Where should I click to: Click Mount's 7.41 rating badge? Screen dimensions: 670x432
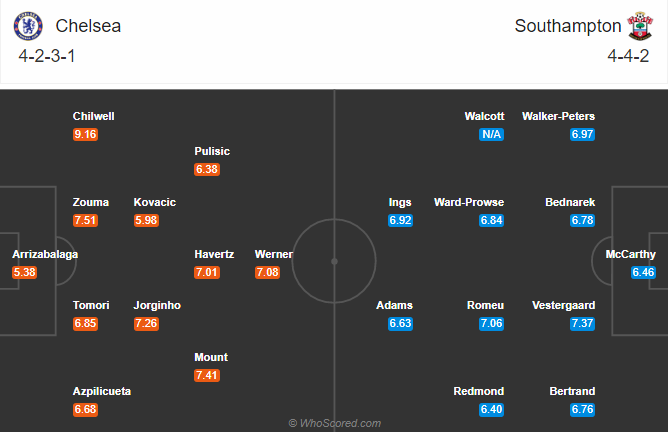point(207,375)
